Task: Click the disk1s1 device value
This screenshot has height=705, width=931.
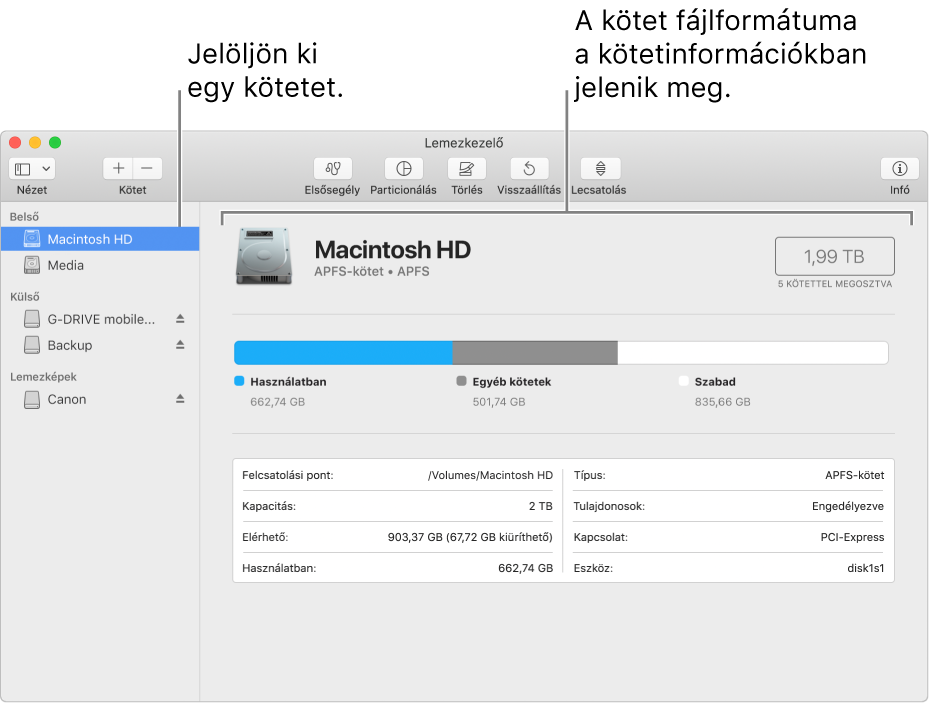Action: (866, 568)
